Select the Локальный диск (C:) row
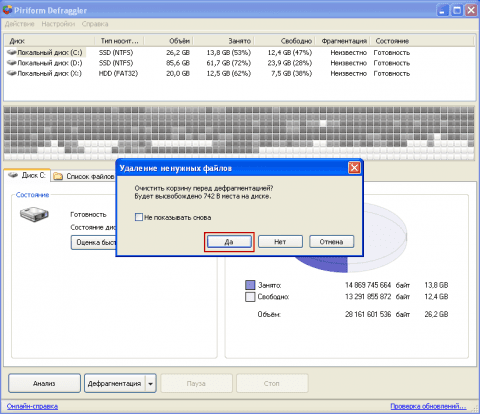The image size is (480, 414). 239,53
